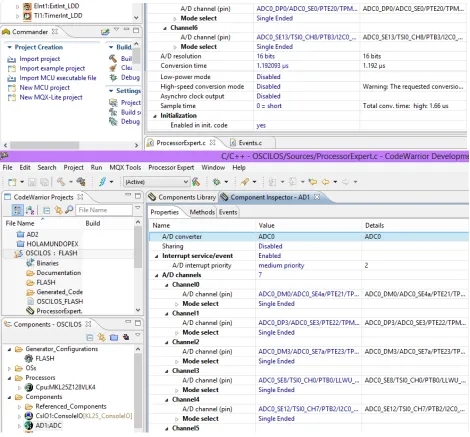Click the search magnifier in CodeWarrior Projects
470x437 pixels.
[69, 210]
